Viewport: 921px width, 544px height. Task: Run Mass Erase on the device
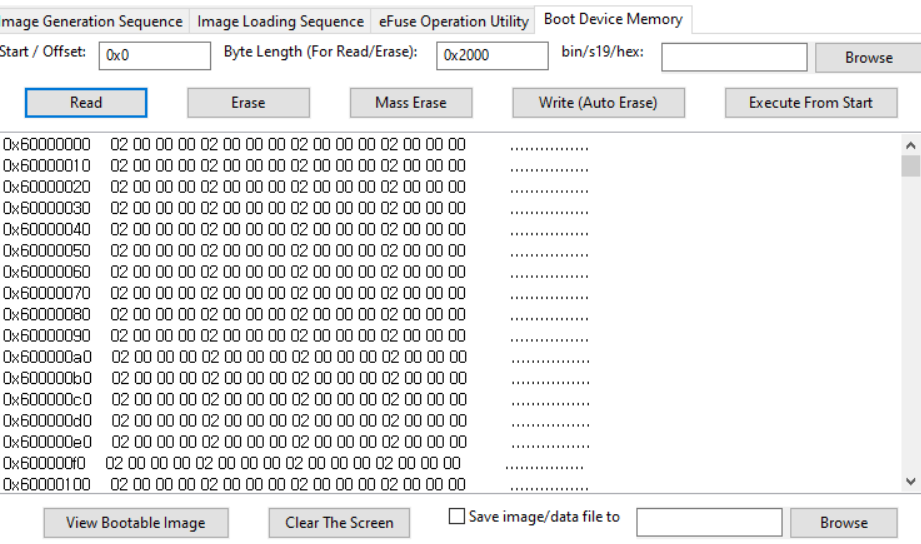tap(410, 102)
